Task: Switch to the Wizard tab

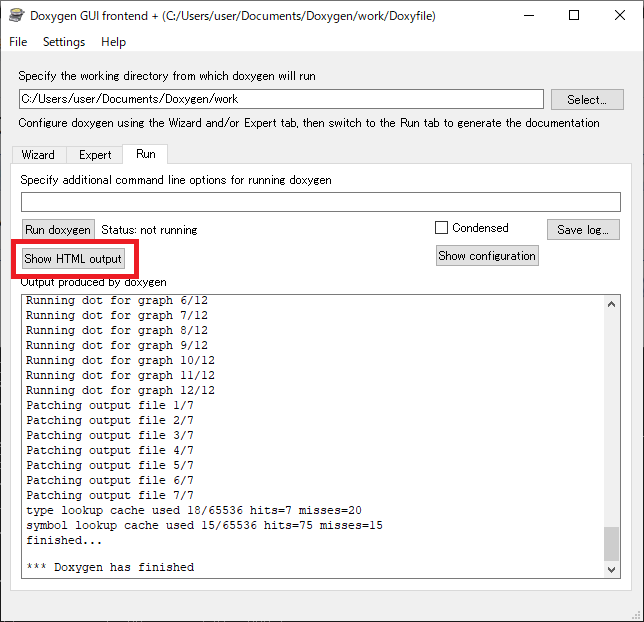Action: pyautogui.click(x=38, y=155)
